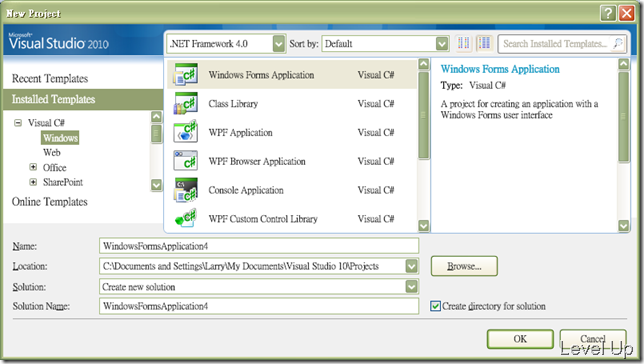Click the search magnifier icon
The height and width of the screenshot is (364, 644).
[617, 44]
